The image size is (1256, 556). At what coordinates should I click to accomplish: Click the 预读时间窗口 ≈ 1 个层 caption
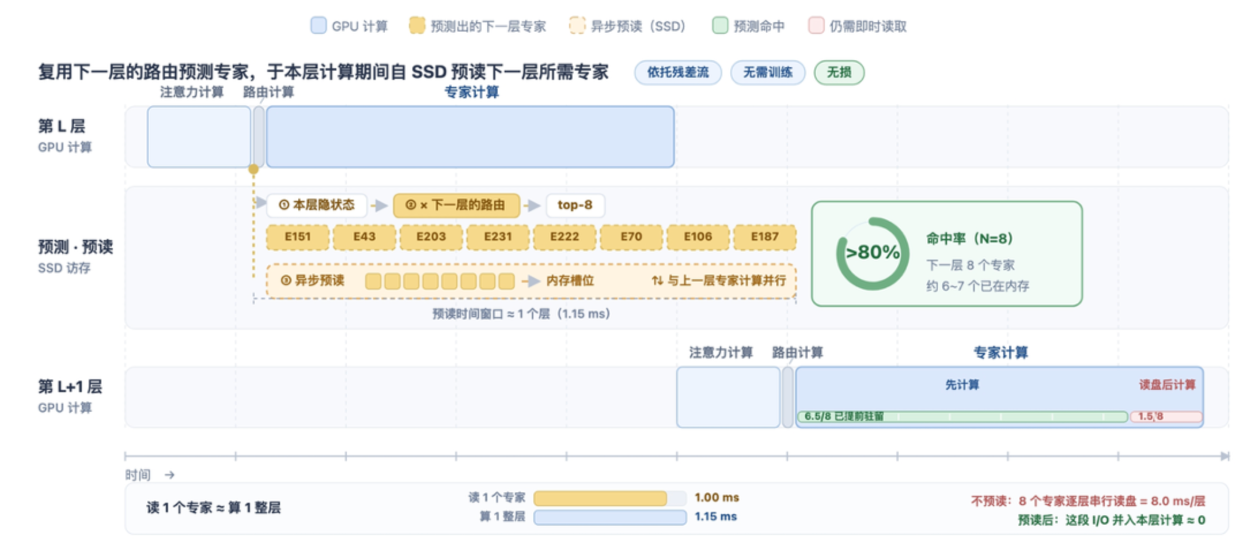tap(521, 313)
